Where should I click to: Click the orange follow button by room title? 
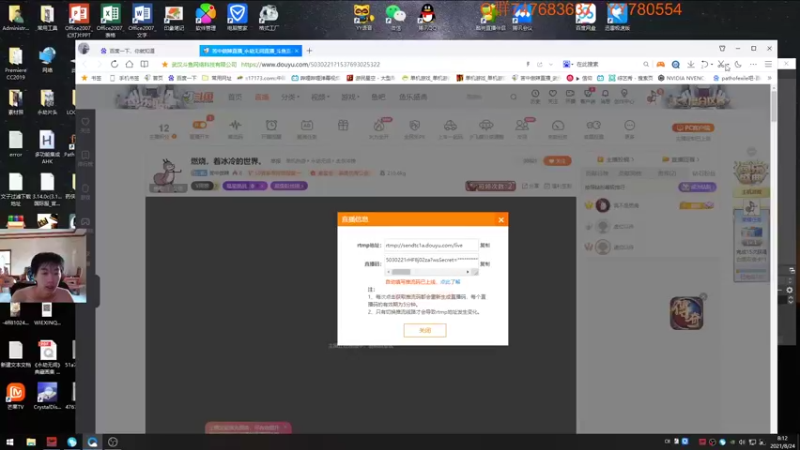pyautogui.click(x=557, y=161)
